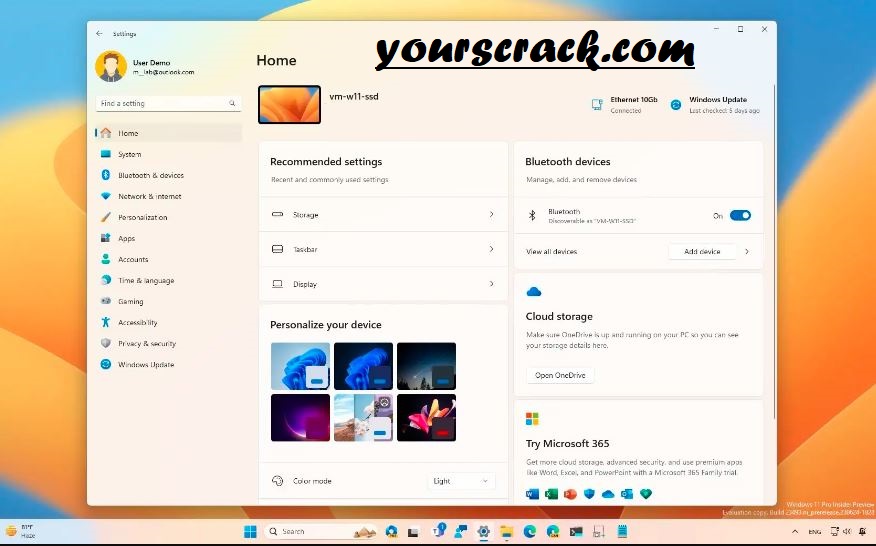Open the Windows Update sidebar icon
This screenshot has width=876, height=546.
[106, 364]
